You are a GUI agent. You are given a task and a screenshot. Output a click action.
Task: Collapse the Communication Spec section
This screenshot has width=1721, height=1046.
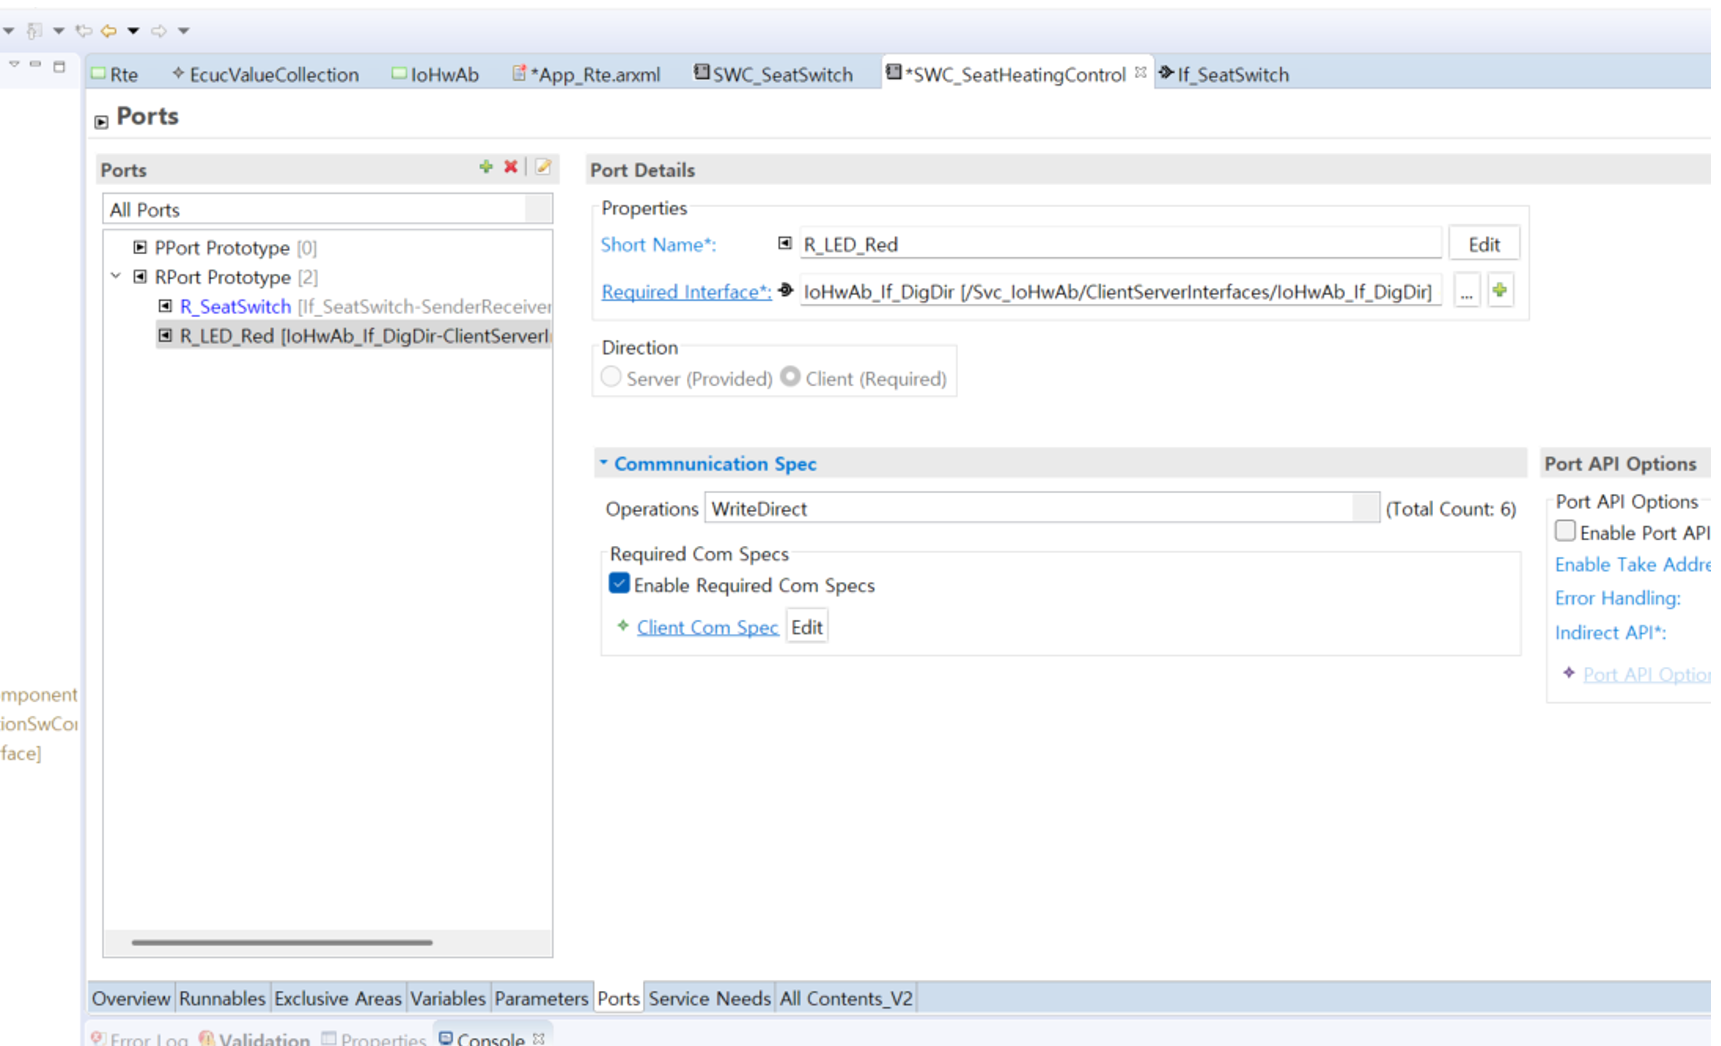click(603, 463)
